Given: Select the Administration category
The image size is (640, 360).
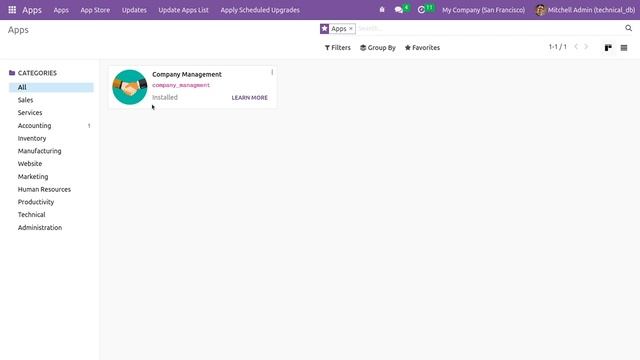Looking at the screenshot, I should coord(51,228).
